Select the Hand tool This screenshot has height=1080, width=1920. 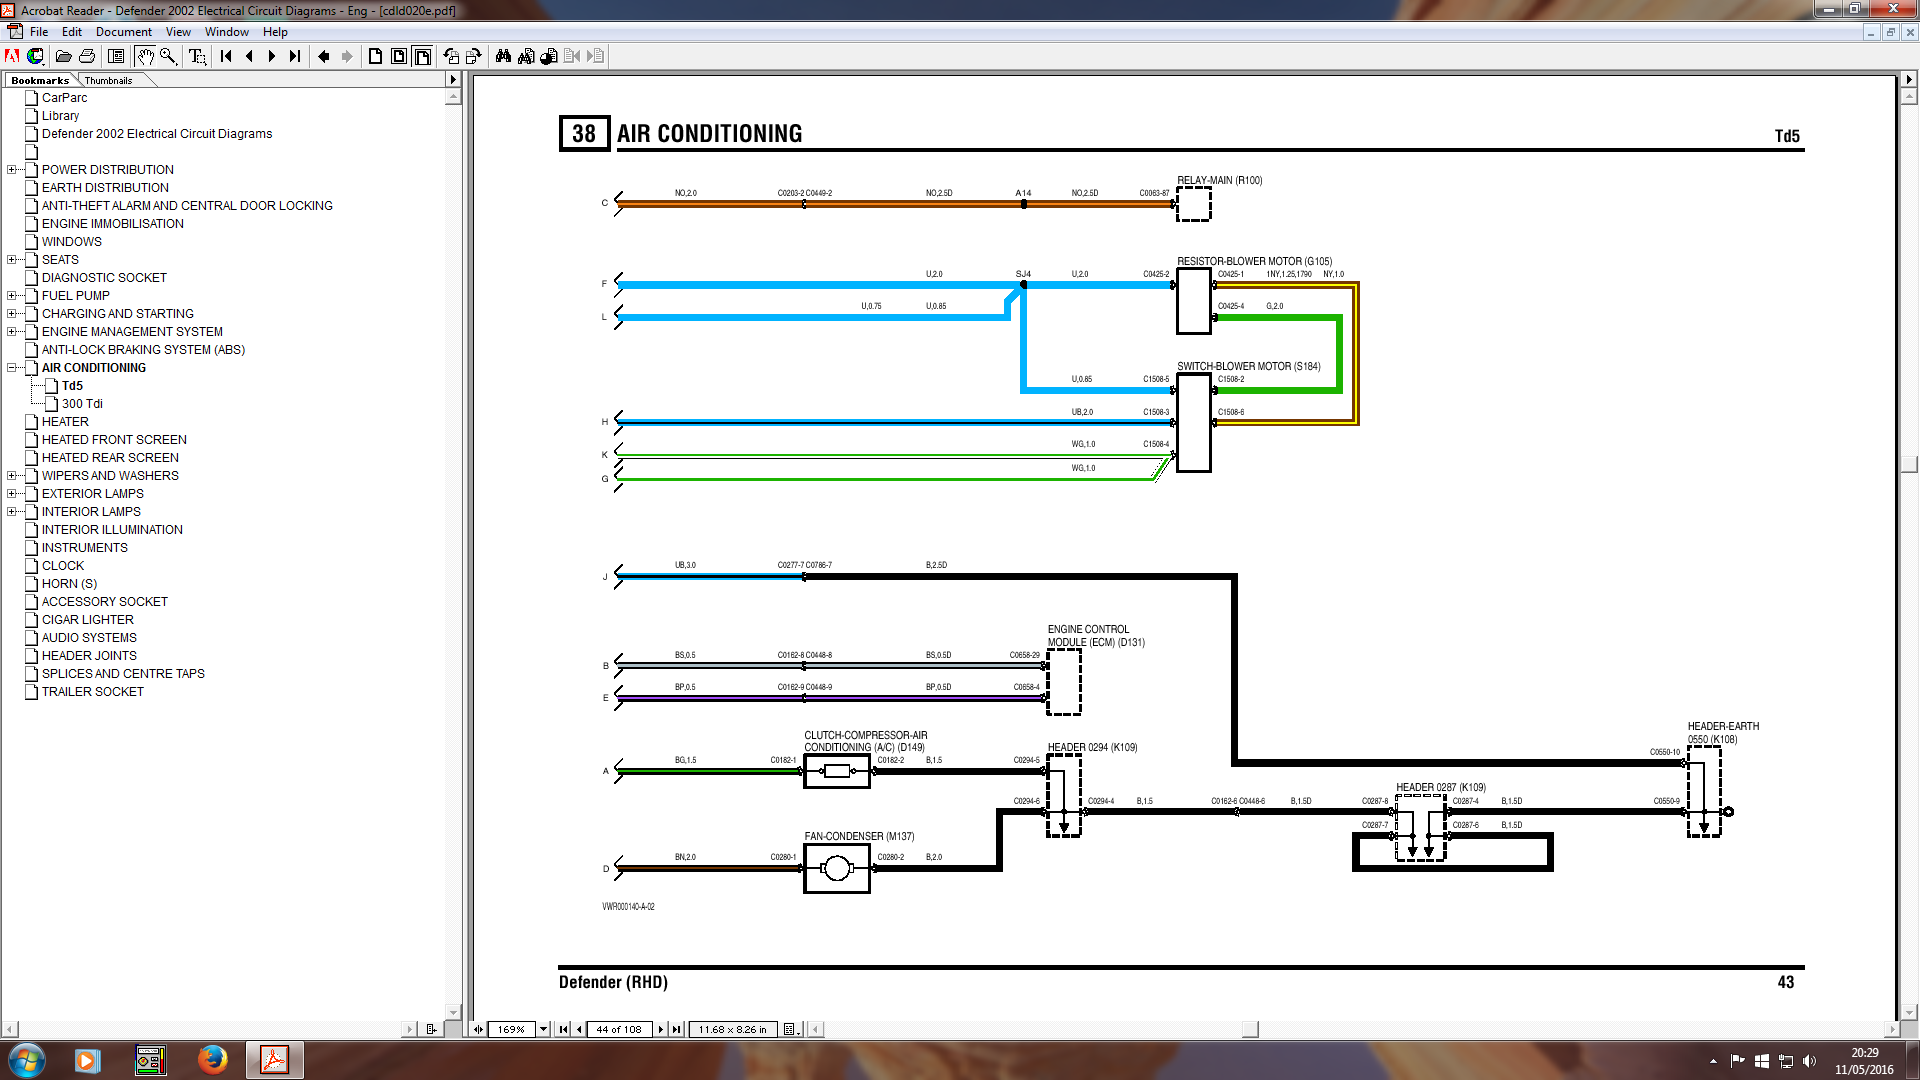(145, 56)
